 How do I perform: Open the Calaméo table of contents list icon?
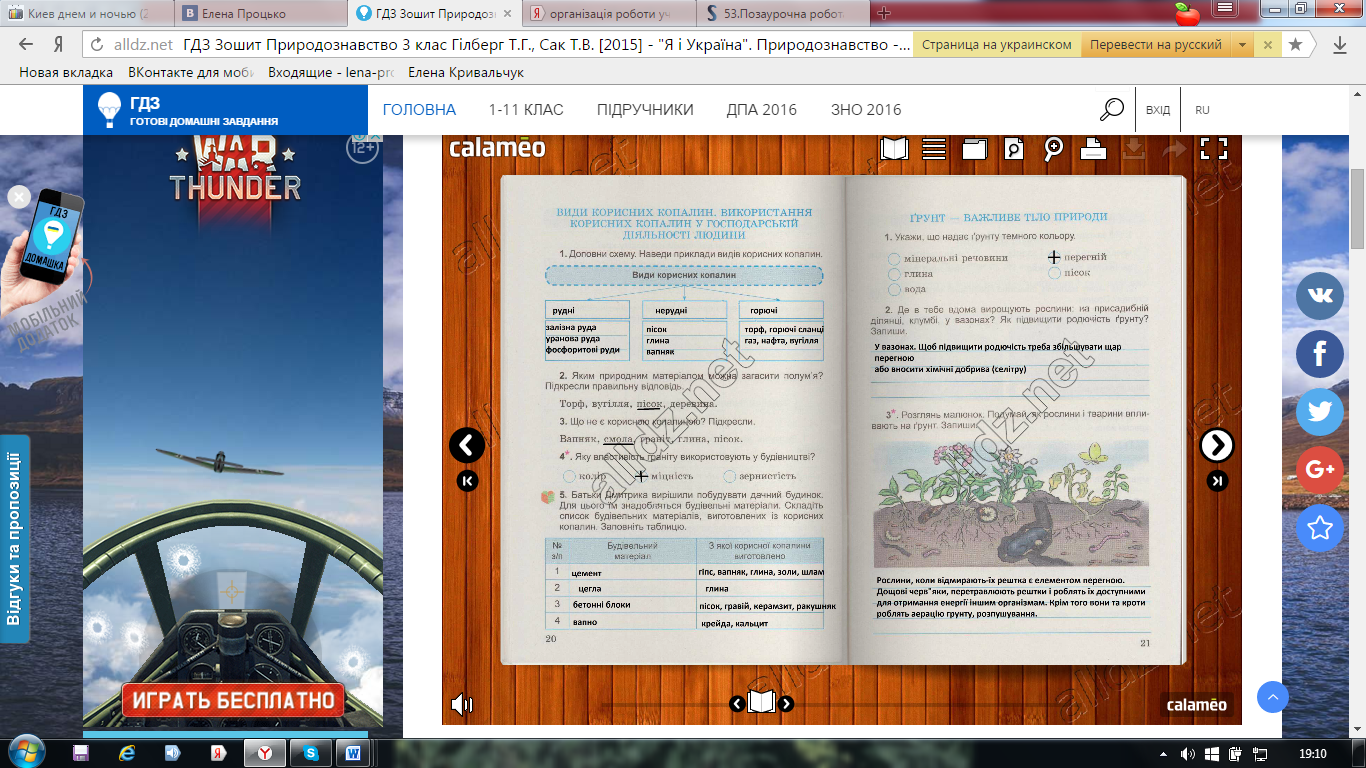[934, 149]
